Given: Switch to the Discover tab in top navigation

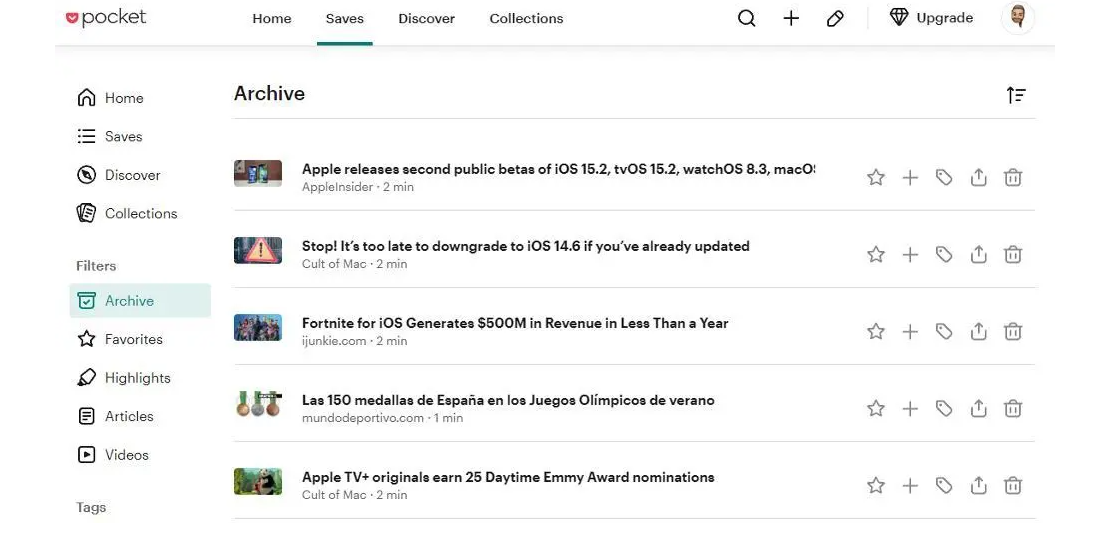Looking at the screenshot, I should click(426, 18).
